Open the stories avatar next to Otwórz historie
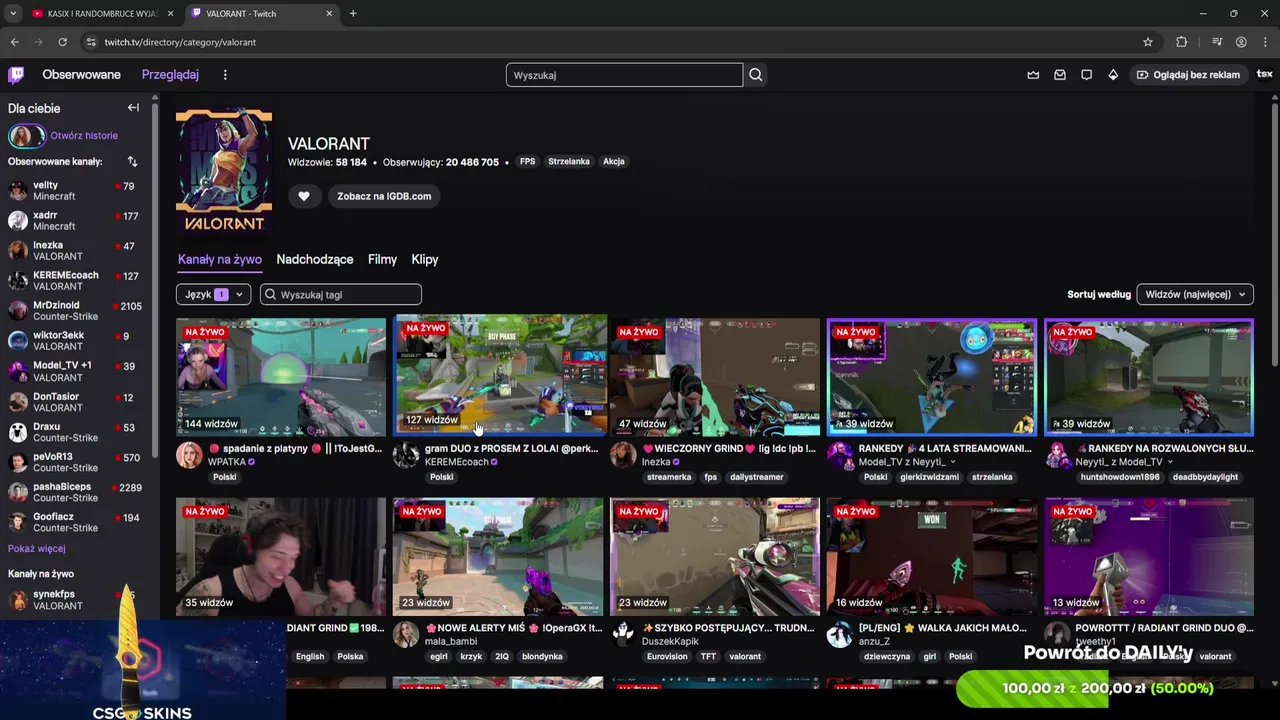Image resolution: width=1280 pixels, height=720 pixels. click(27, 136)
